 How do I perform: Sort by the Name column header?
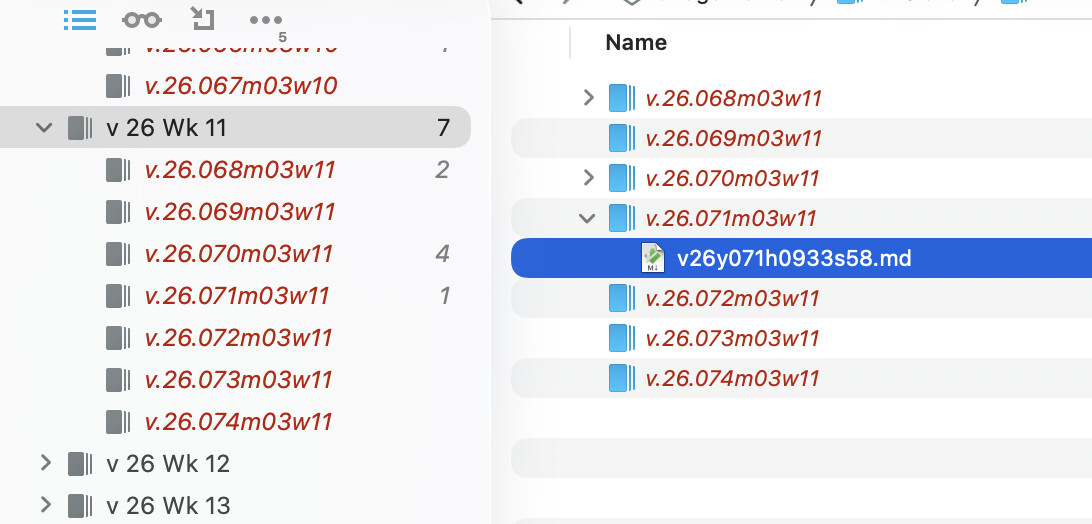click(636, 42)
